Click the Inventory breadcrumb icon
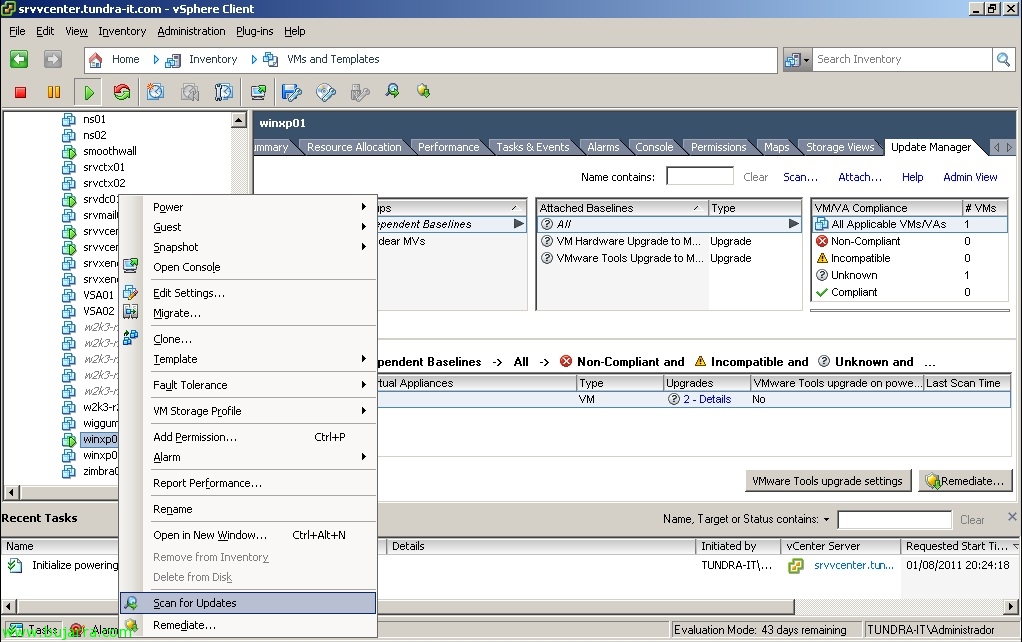1022x642 pixels. click(173, 61)
